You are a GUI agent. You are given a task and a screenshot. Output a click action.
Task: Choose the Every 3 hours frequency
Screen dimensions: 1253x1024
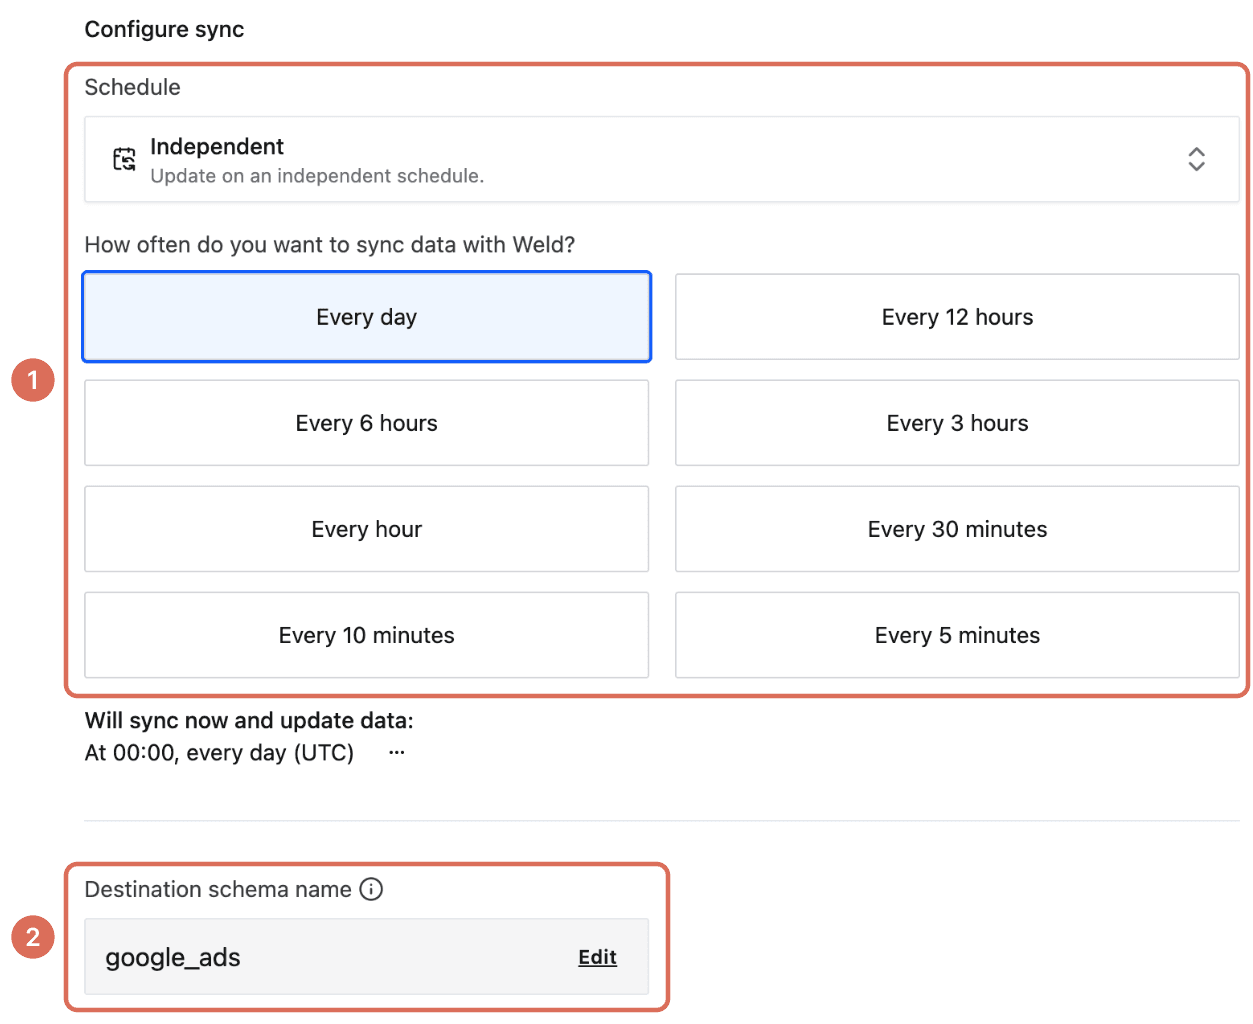pyautogui.click(x=957, y=423)
